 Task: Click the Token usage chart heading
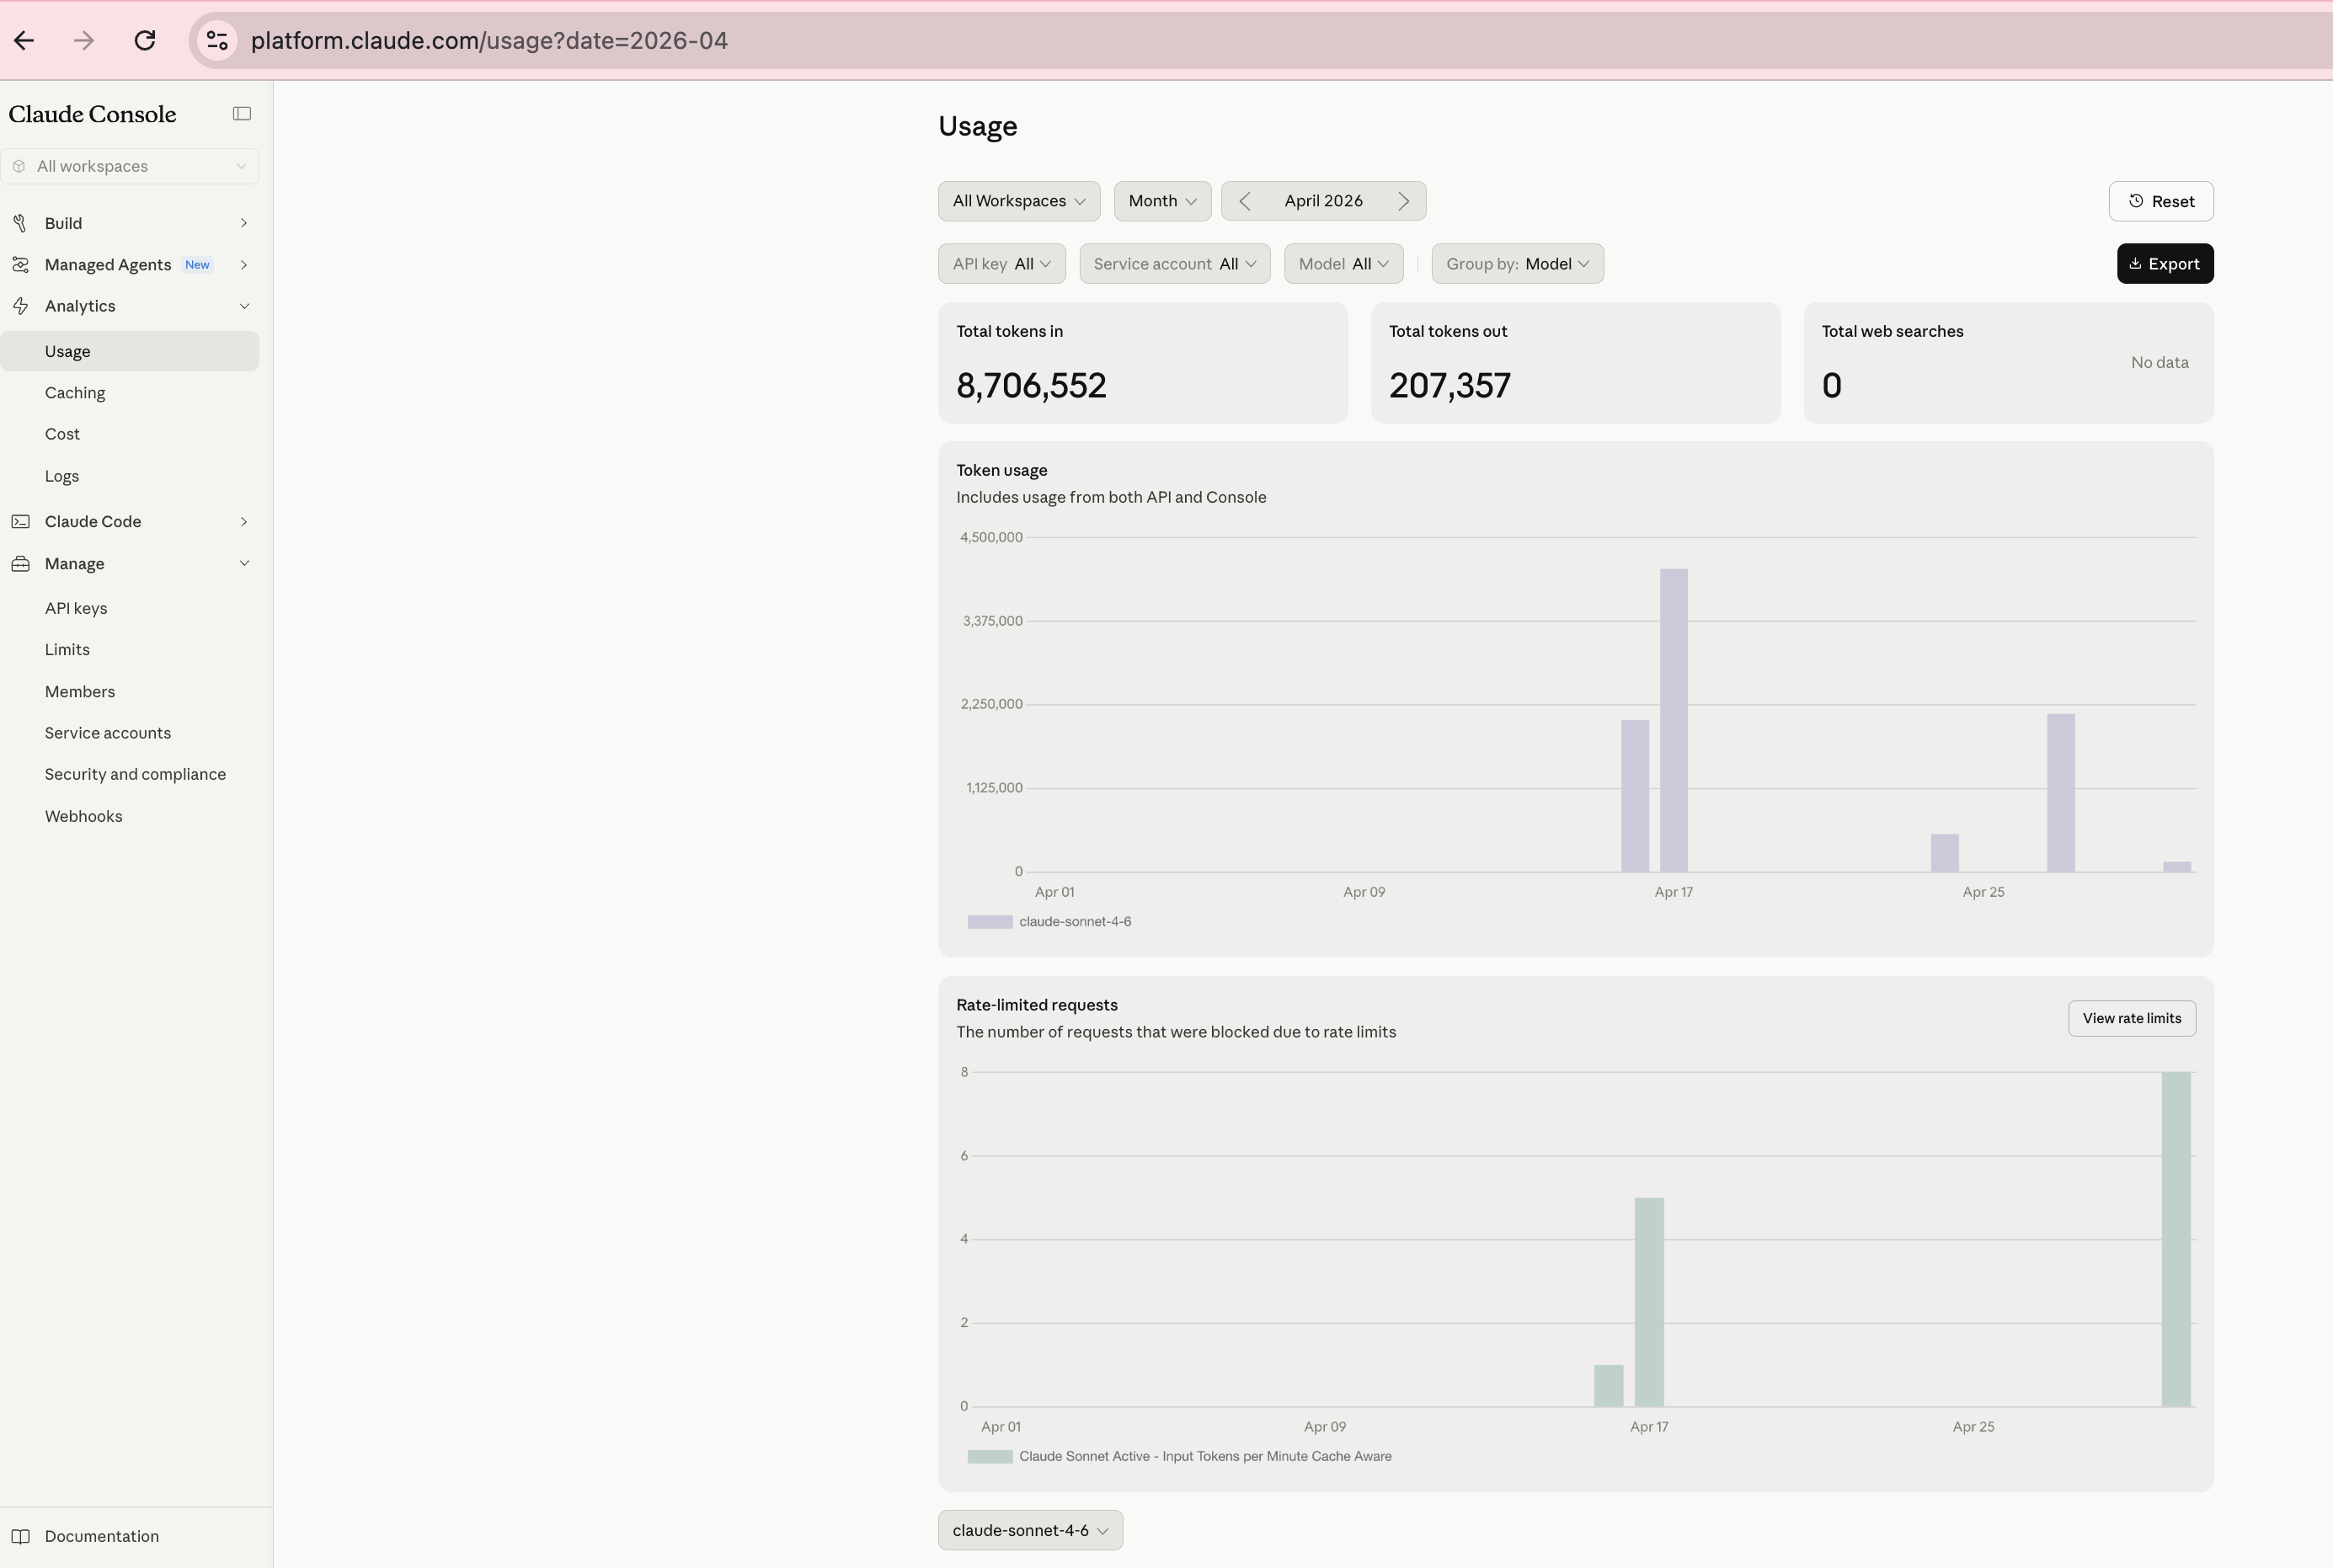tap(1001, 470)
